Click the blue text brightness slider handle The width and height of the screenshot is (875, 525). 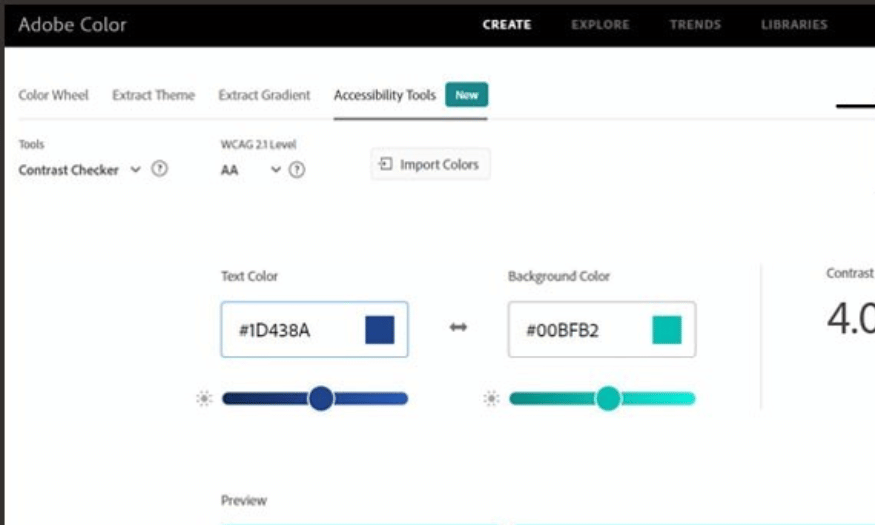321,398
